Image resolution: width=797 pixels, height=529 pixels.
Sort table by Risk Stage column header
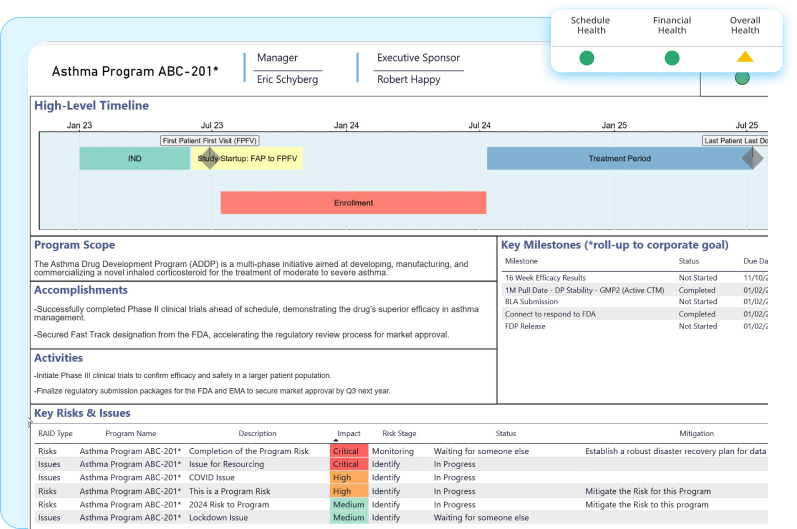[399, 434]
